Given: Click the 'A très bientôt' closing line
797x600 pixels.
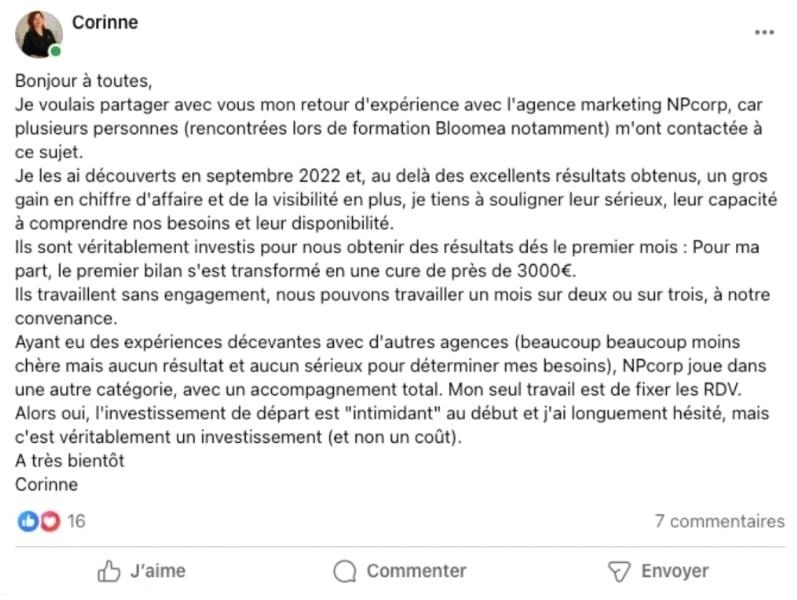Looking at the screenshot, I should click(70, 461).
